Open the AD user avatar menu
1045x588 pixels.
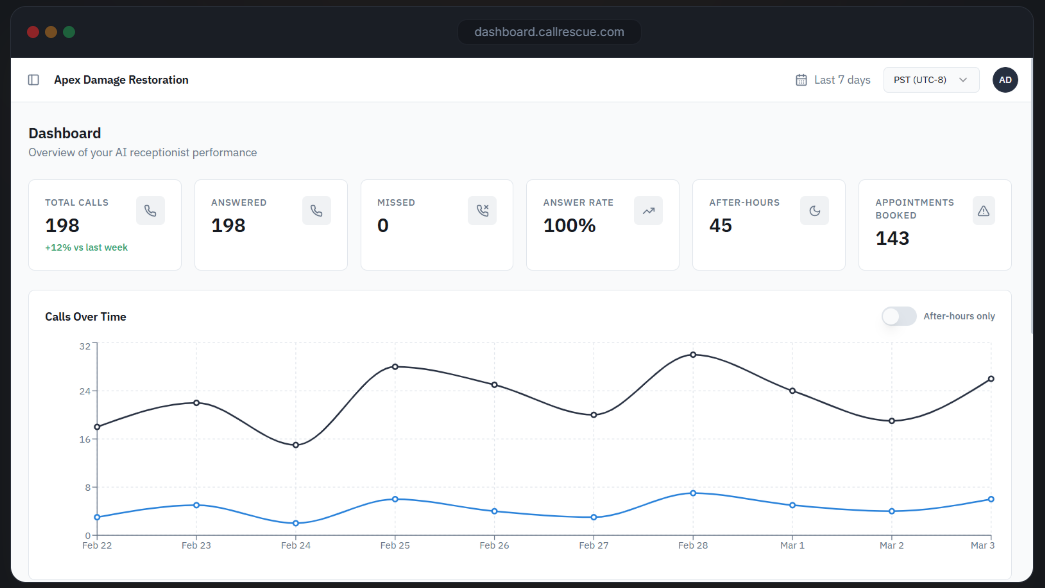1005,80
